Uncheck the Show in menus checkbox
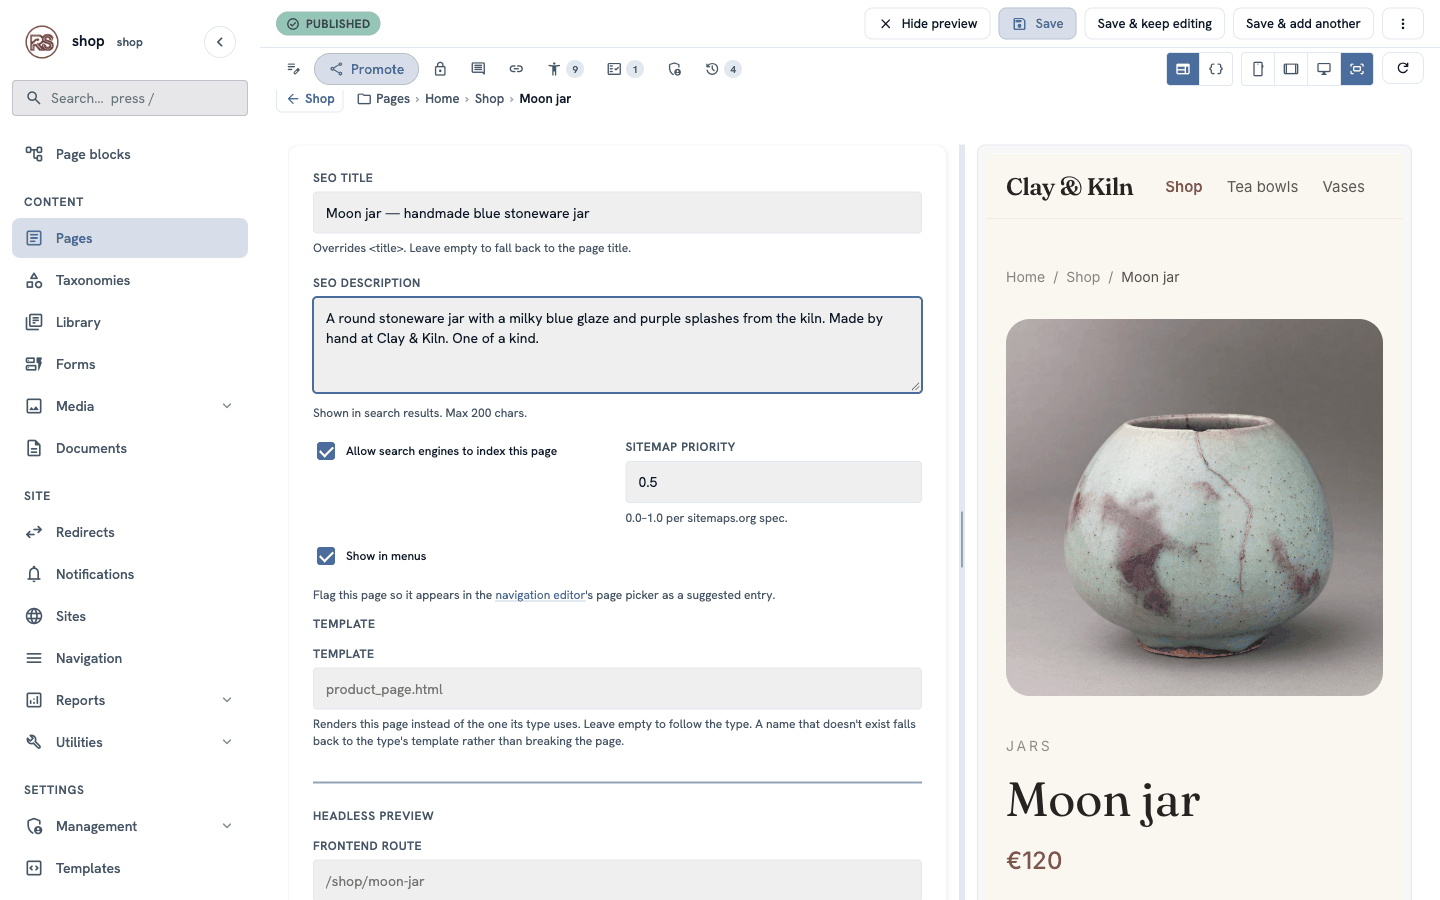The width and height of the screenshot is (1440, 900). click(326, 556)
